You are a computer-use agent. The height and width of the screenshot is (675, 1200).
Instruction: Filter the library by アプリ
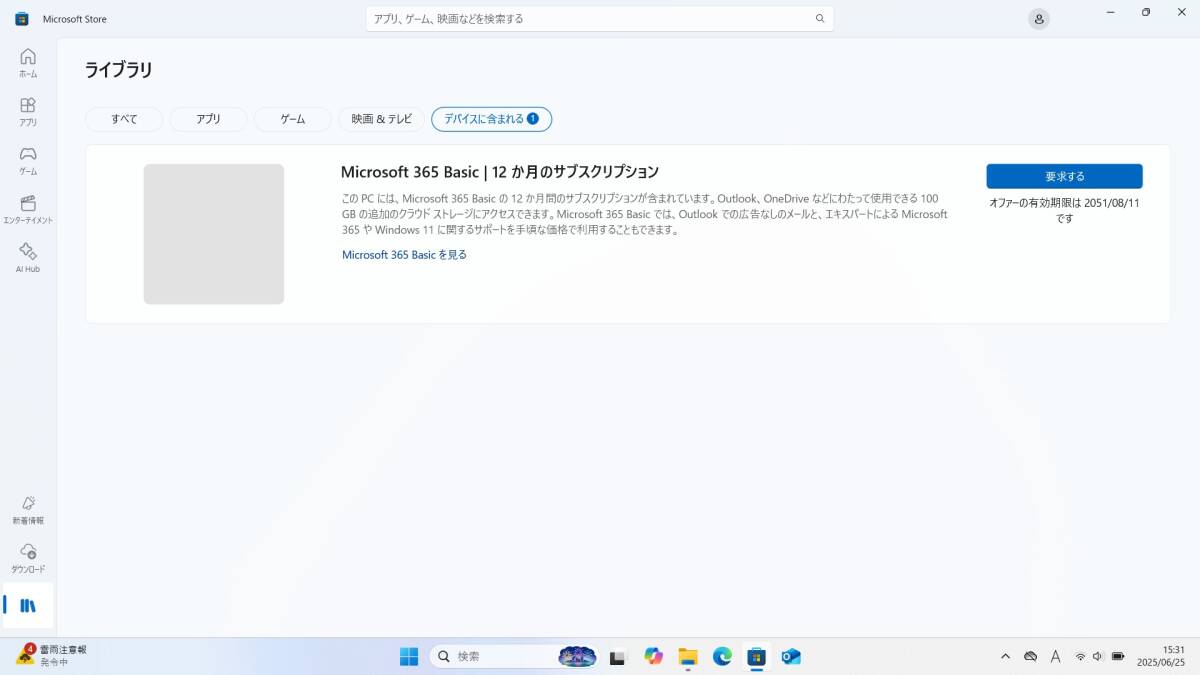click(208, 119)
